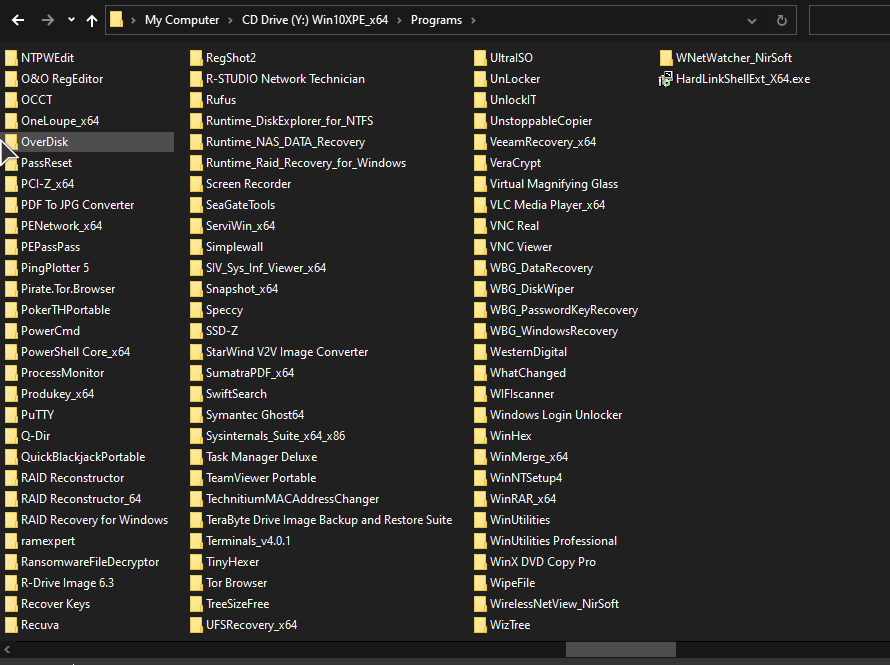
Task: Select HardLinkShellExt_X64.exe installer icon
Action: coord(665,79)
